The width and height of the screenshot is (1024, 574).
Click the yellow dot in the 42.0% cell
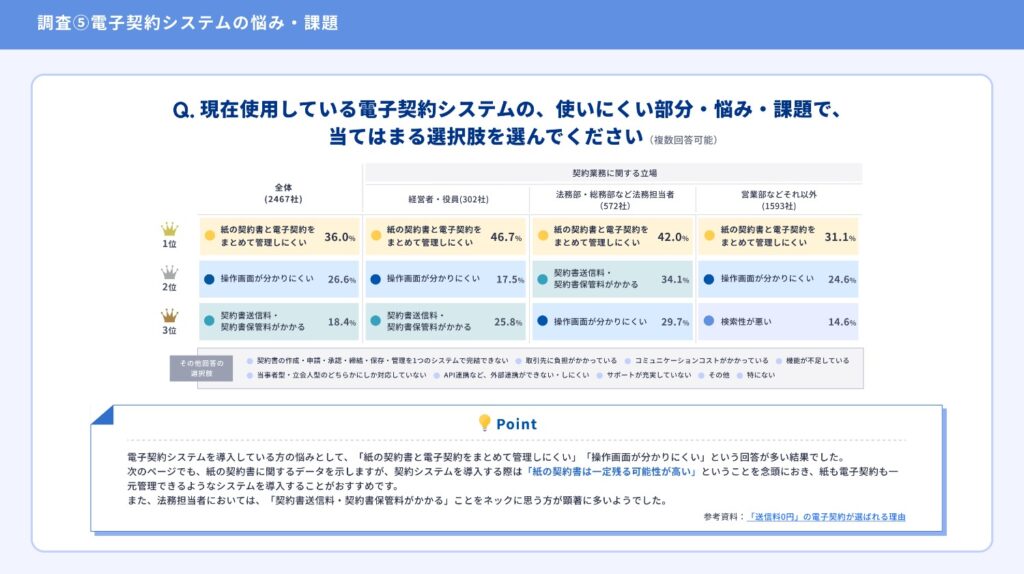(543, 236)
